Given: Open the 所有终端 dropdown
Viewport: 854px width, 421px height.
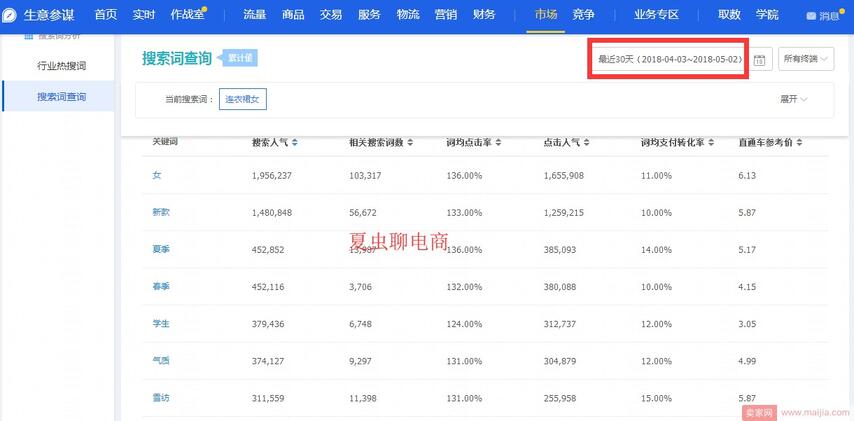Looking at the screenshot, I should 806,60.
